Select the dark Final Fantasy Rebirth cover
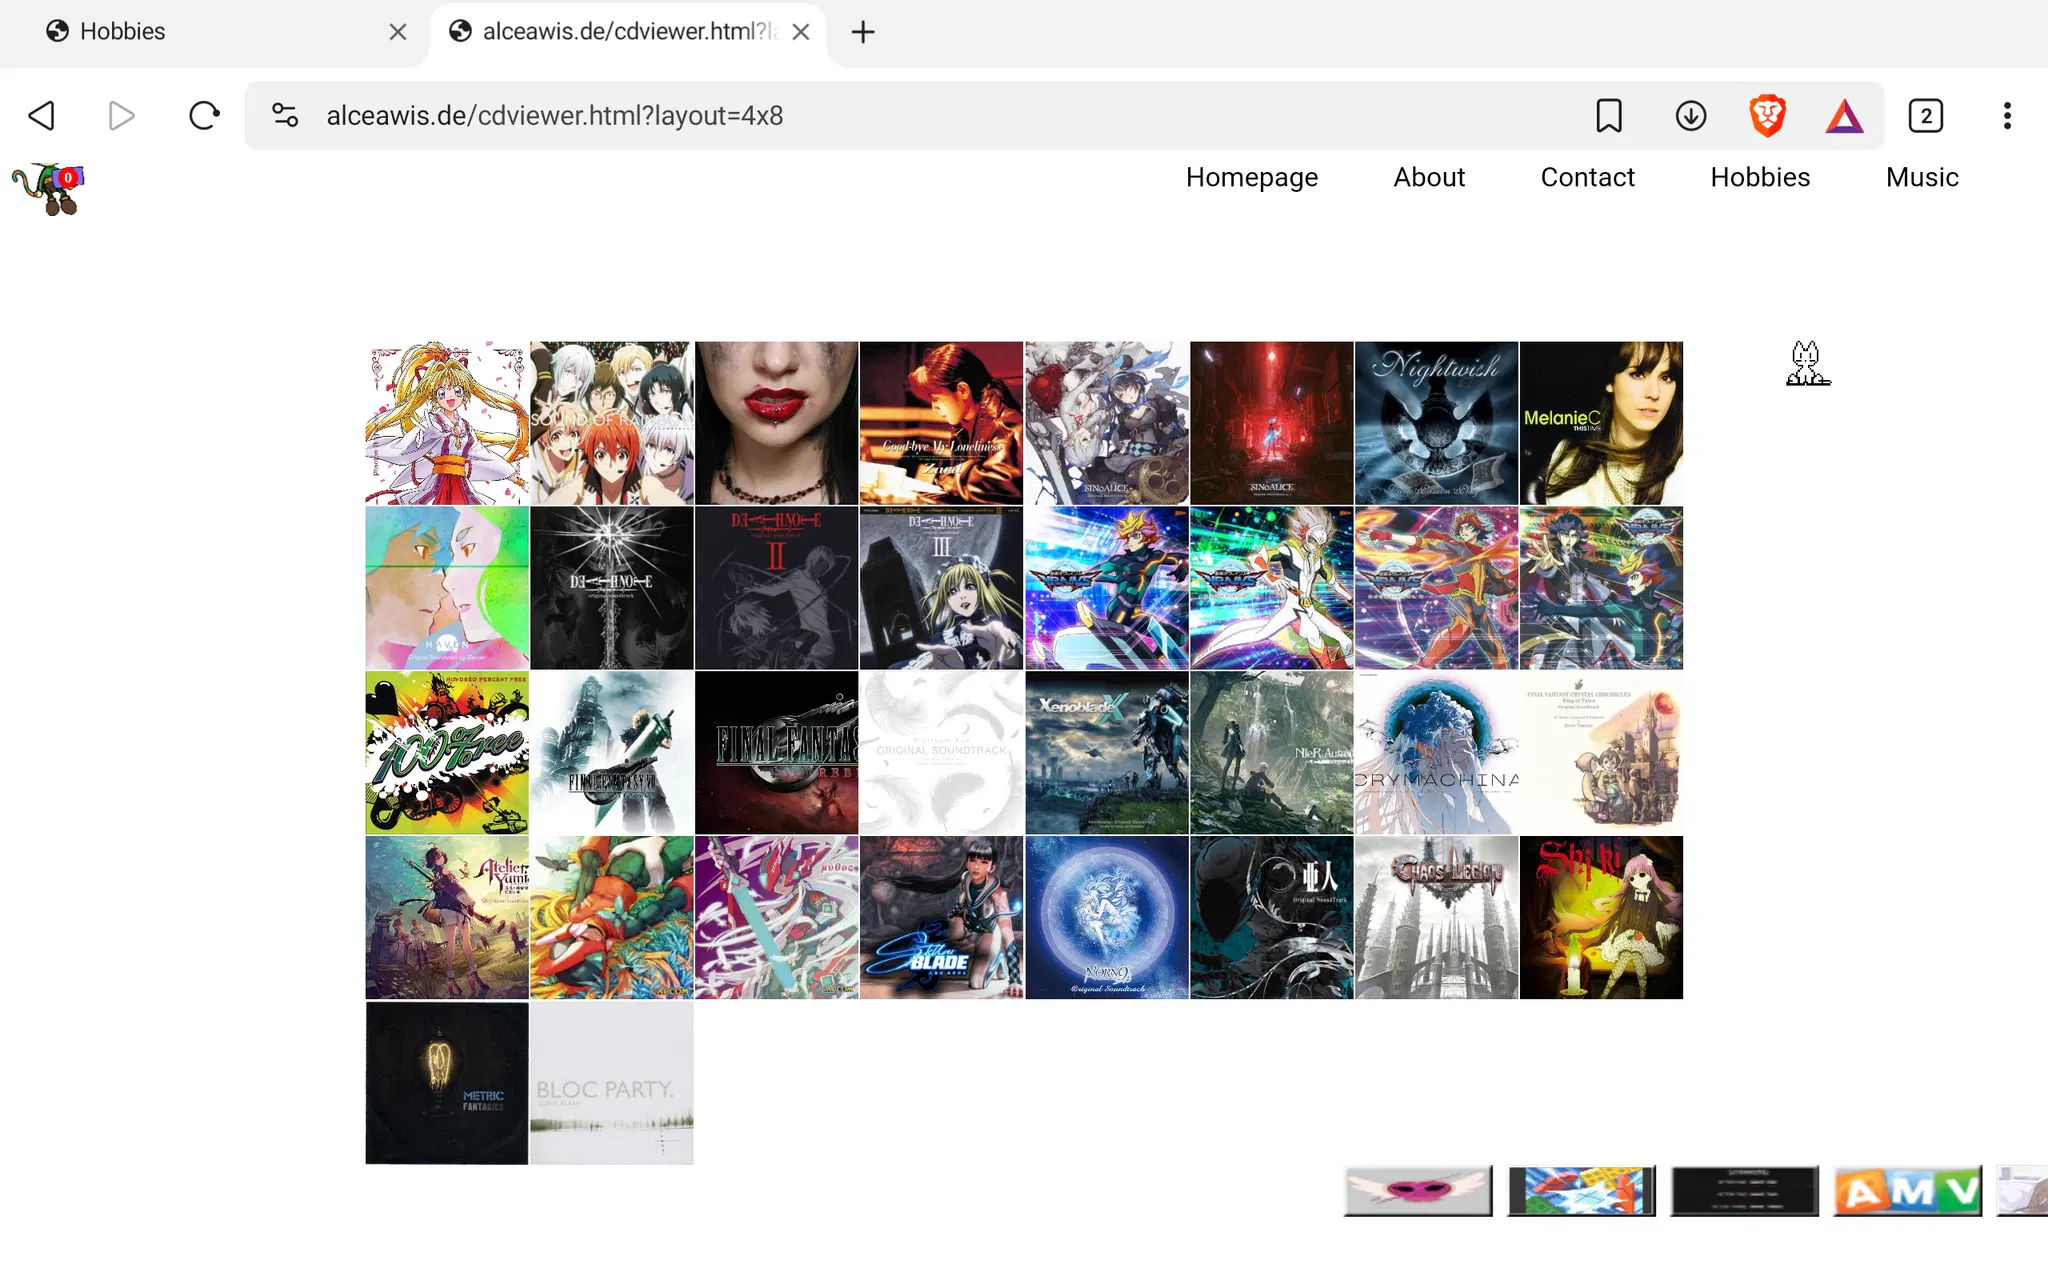Screen dimensions: 2048x1280 tap(776, 753)
